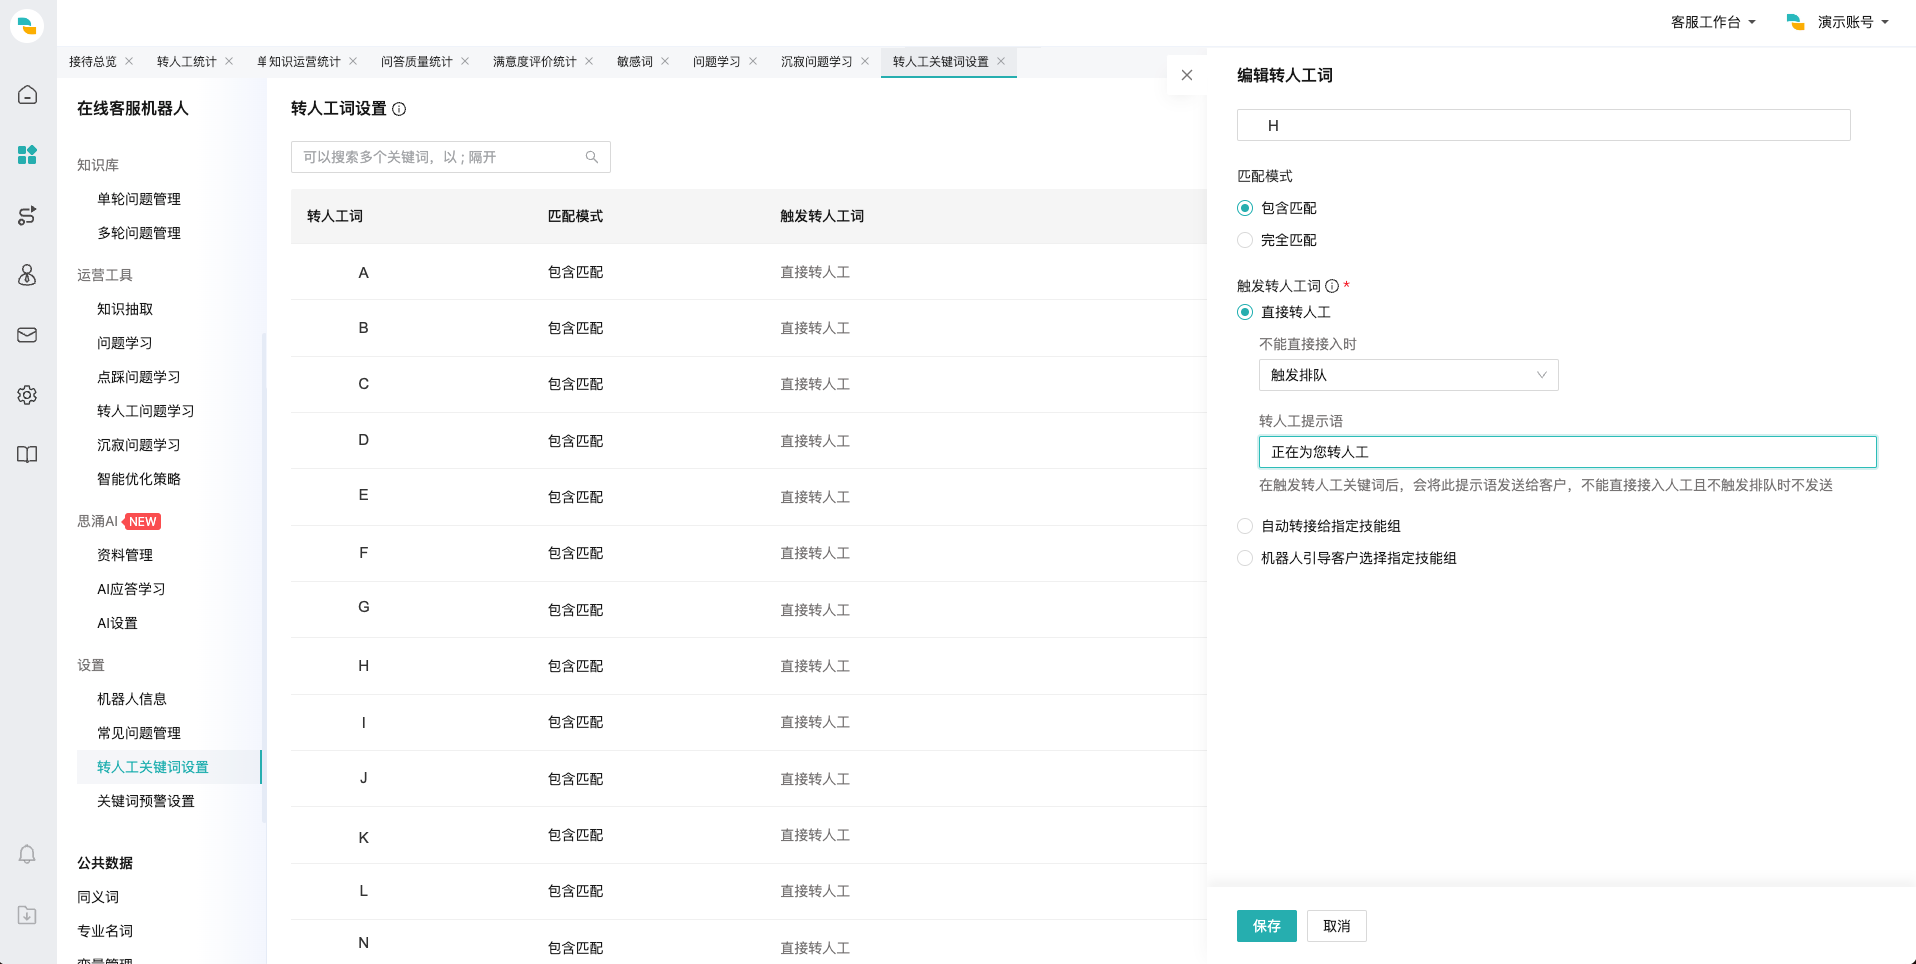Select table row with keyword H

pyautogui.click(x=748, y=666)
